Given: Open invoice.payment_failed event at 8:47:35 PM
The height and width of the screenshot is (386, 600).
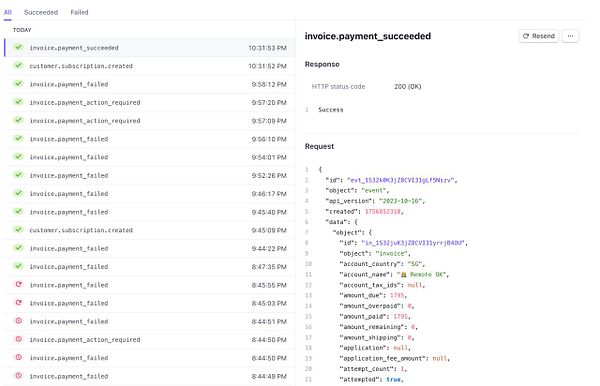Looking at the screenshot, I should pyautogui.click(x=150, y=267).
